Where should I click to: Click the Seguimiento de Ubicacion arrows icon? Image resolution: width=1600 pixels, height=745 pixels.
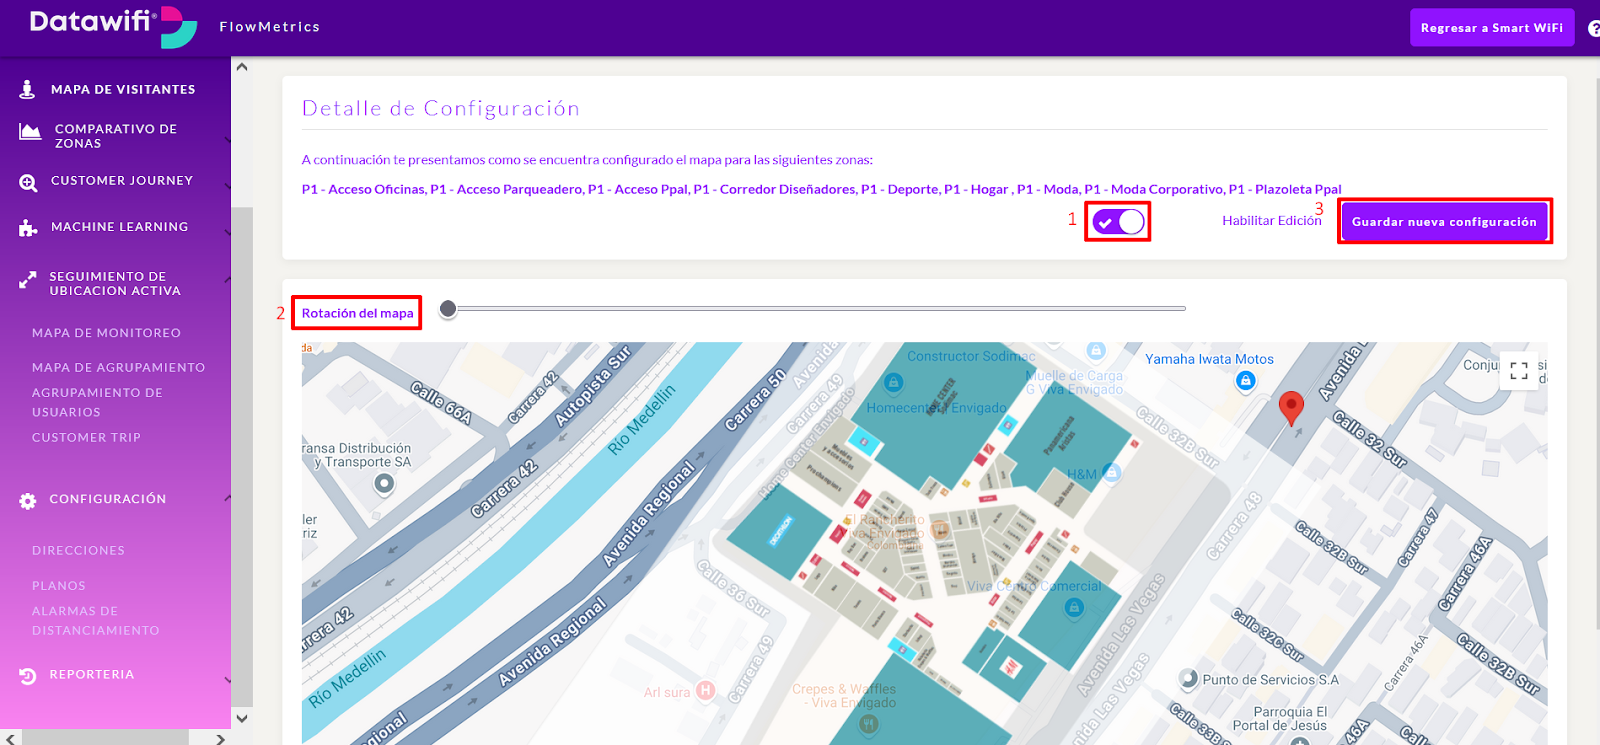[x=28, y=281]
